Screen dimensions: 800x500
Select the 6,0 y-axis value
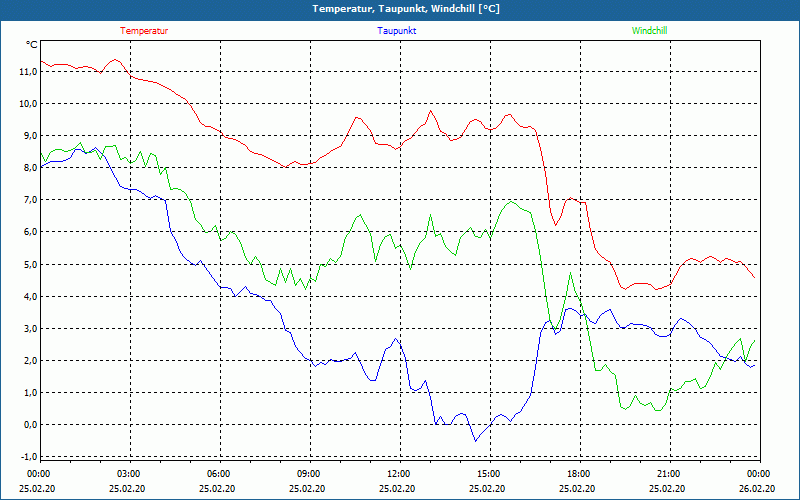[x=30, y=232]
